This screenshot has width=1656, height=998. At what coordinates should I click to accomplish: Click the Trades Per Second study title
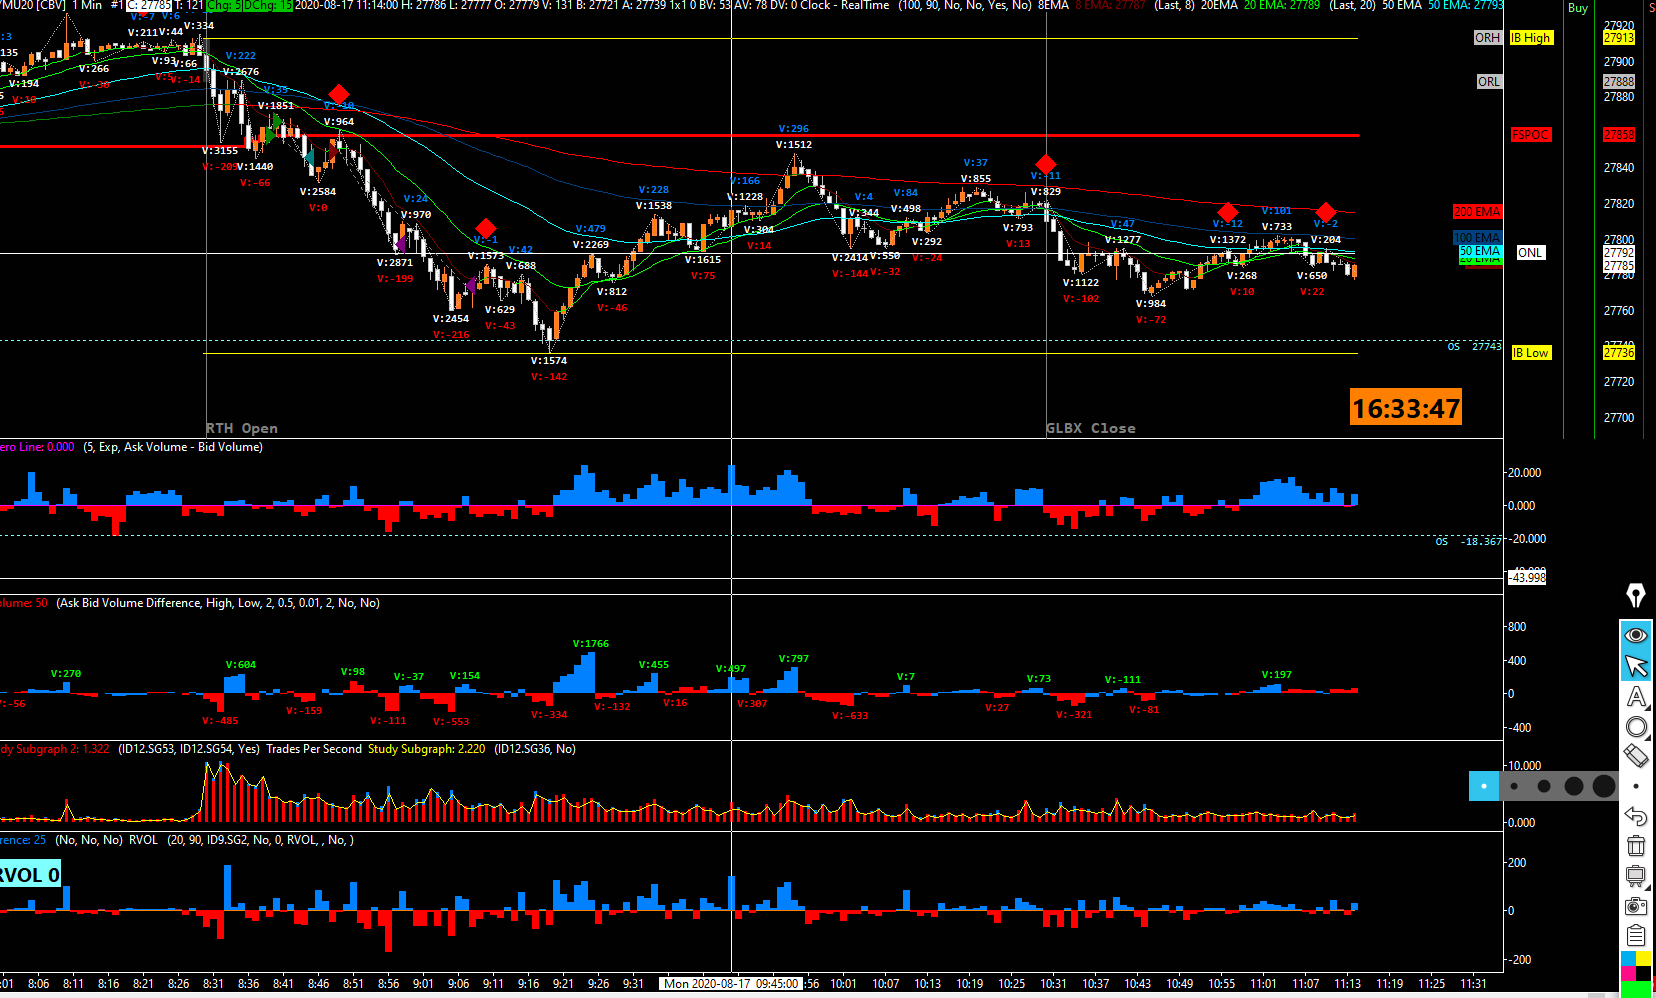[x=314, y=749]
